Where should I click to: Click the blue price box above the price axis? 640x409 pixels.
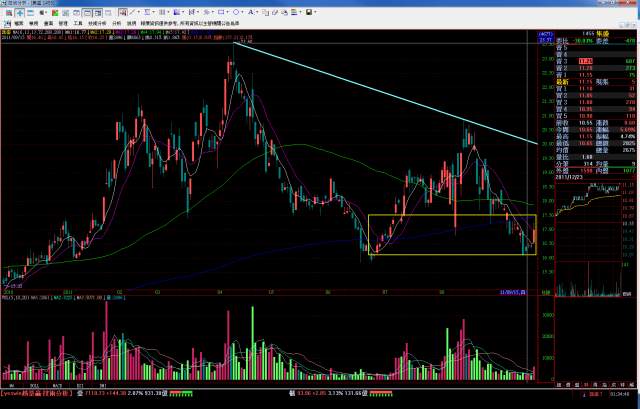coord(546,37)
